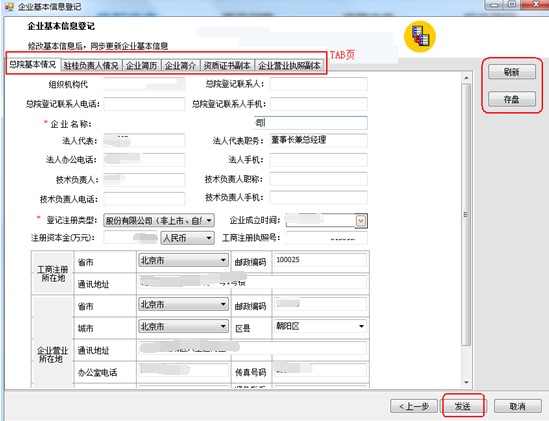
Task: Open the 企业成立时间 date picker arrow
Action: coord(361,221)
